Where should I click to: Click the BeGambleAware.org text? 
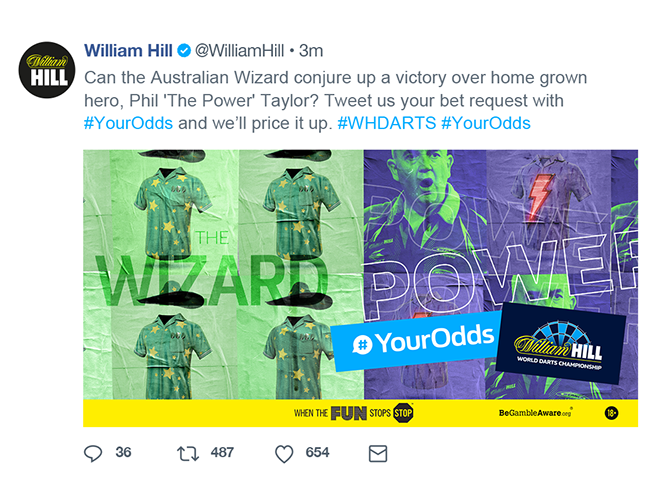pyautogui.click(x=535, y=413)
